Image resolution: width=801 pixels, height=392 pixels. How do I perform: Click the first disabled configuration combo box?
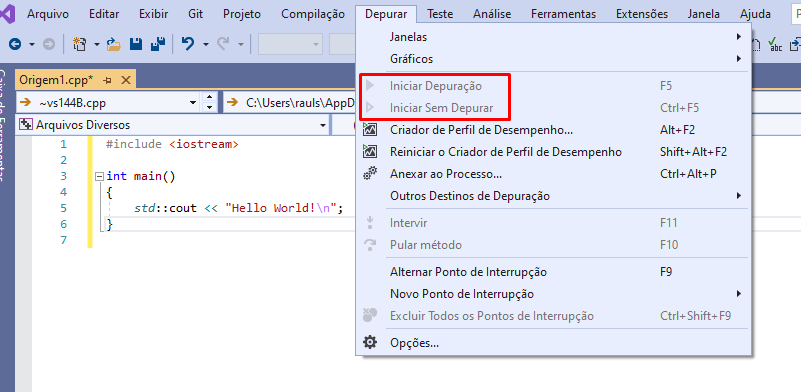pos(290,44)
